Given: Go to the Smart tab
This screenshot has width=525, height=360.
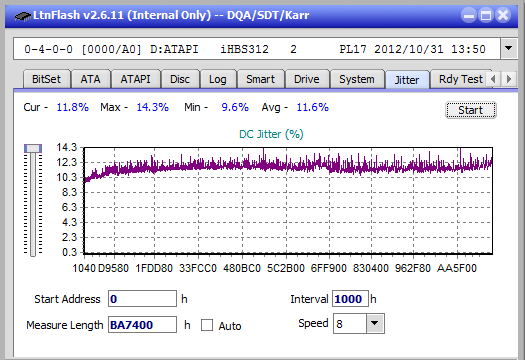Looking at the screenshot, I should (x=260, y=79).
